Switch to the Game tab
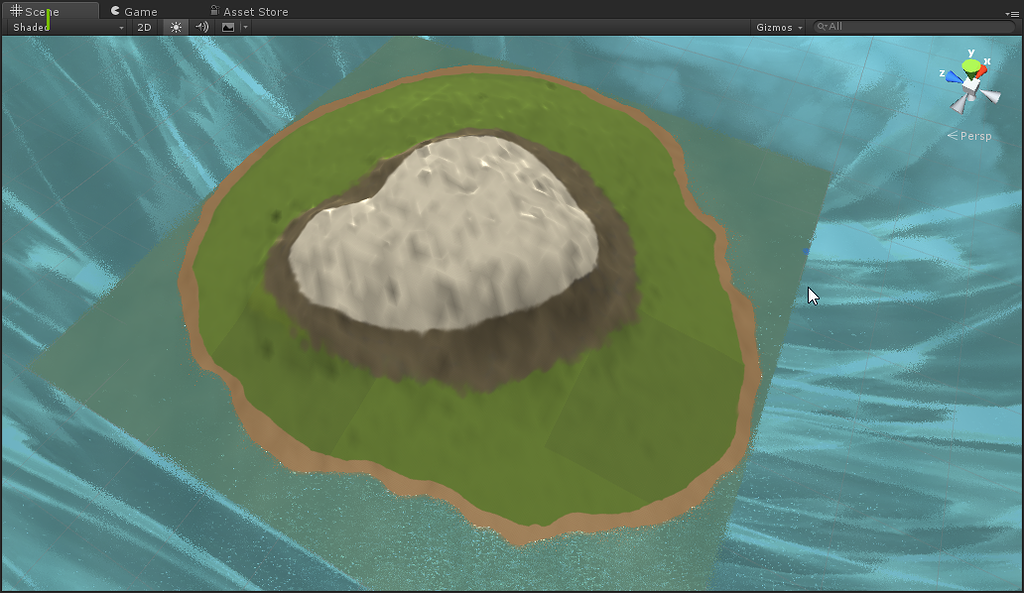Screen dimensions: 1024x593 (139, 11)
